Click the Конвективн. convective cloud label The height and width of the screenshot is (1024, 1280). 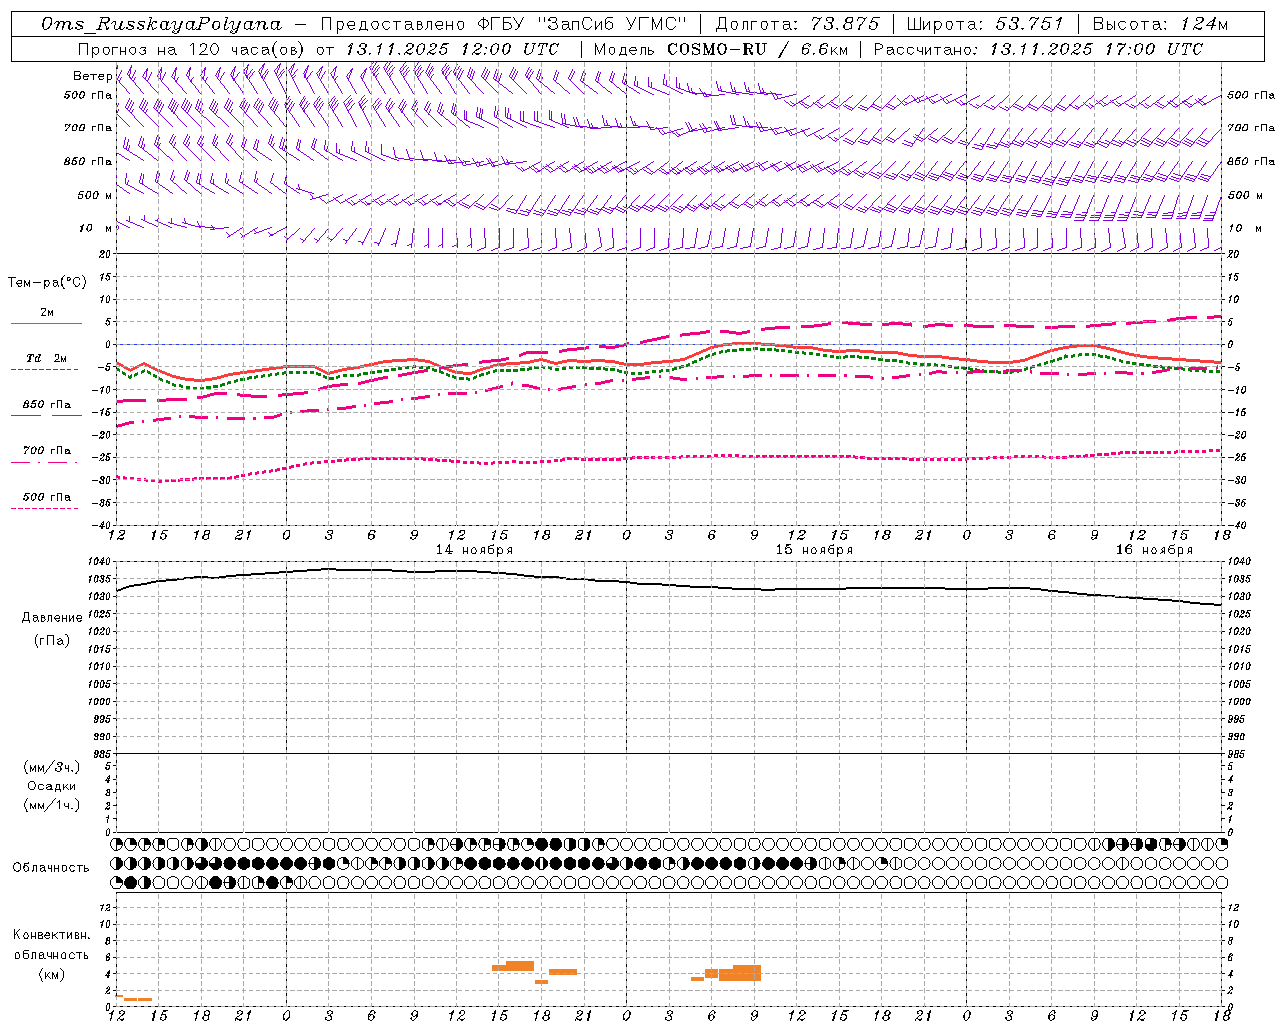point(52,935)
